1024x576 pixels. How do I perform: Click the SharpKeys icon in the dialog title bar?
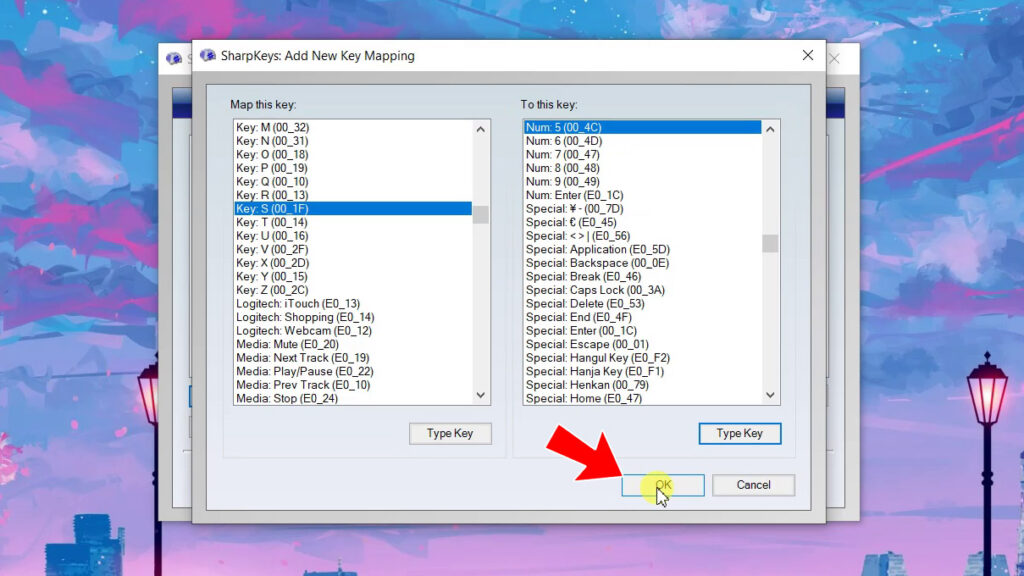coord(208,56)
